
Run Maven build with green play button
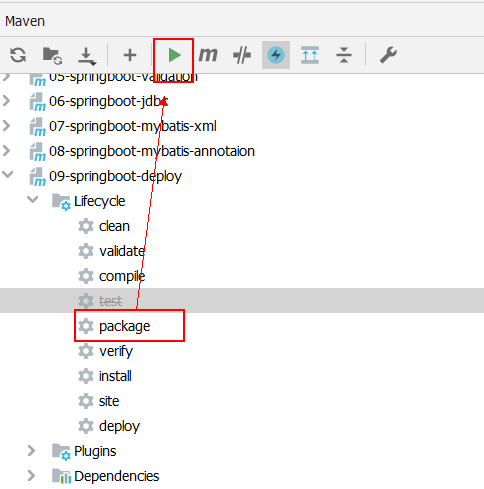coord(174,55)
